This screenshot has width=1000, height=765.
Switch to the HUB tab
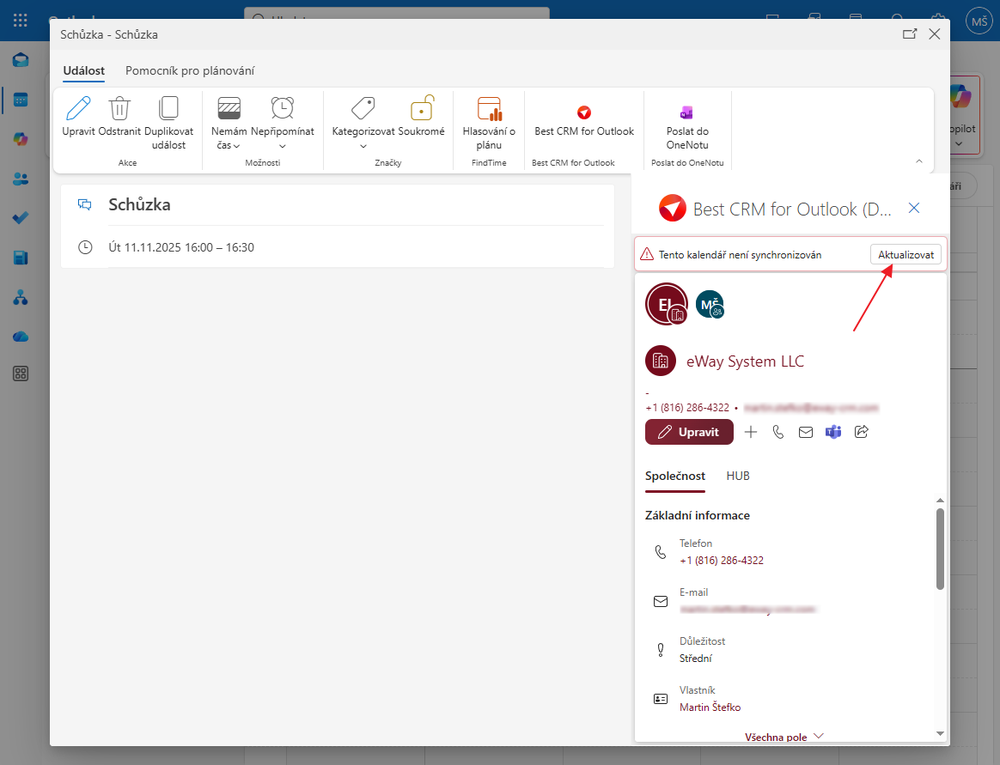pyautogui.click(x=738, y=476)
